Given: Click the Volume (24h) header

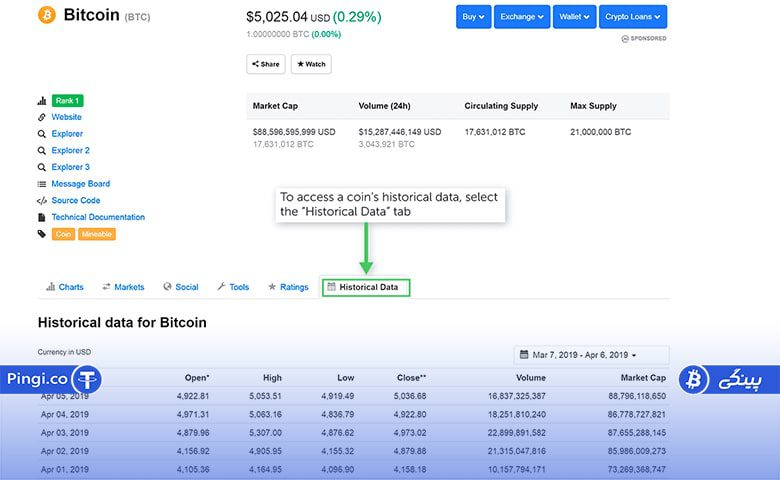Looking at the screenshot, I should pyautogui.click(x=385, y=106).
